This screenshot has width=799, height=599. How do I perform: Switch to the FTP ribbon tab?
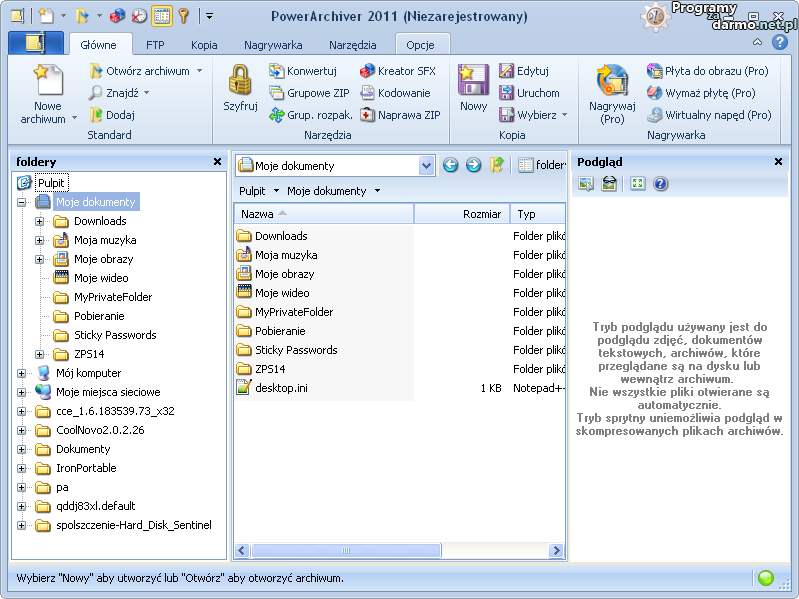point(155,45)
